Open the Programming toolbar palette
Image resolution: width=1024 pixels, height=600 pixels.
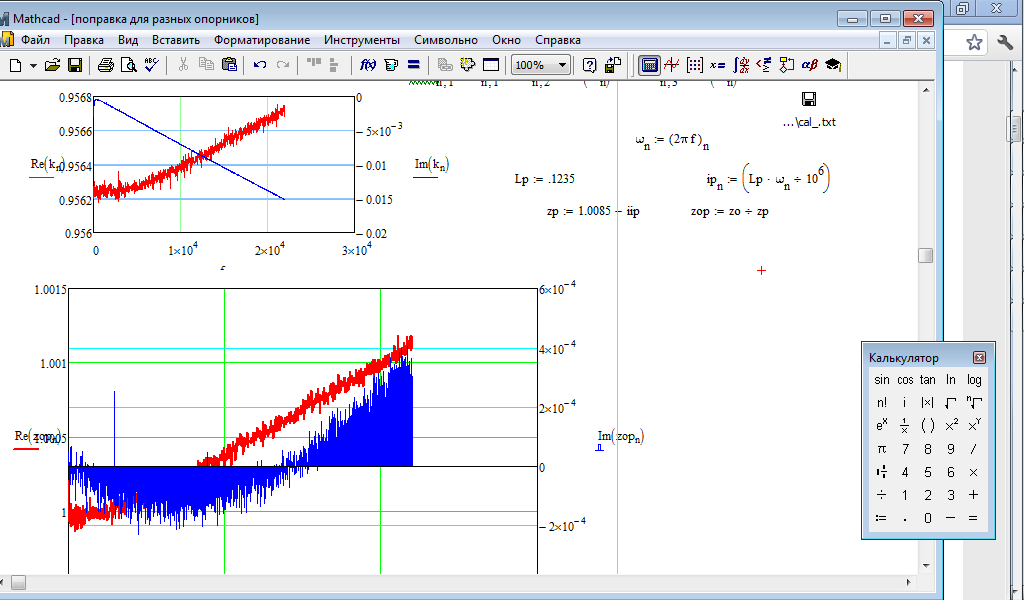786,65
